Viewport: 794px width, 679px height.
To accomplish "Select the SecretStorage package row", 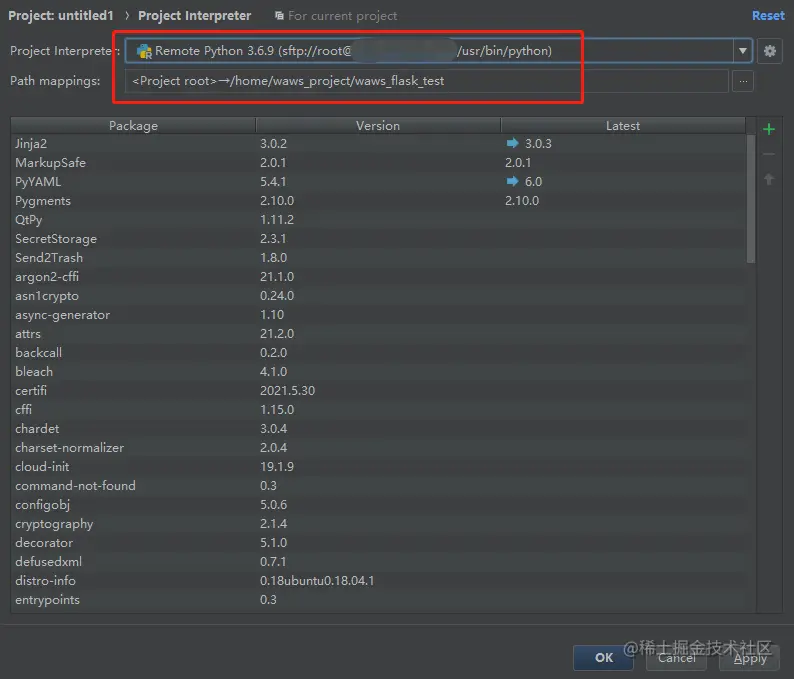I will [378, 238].
